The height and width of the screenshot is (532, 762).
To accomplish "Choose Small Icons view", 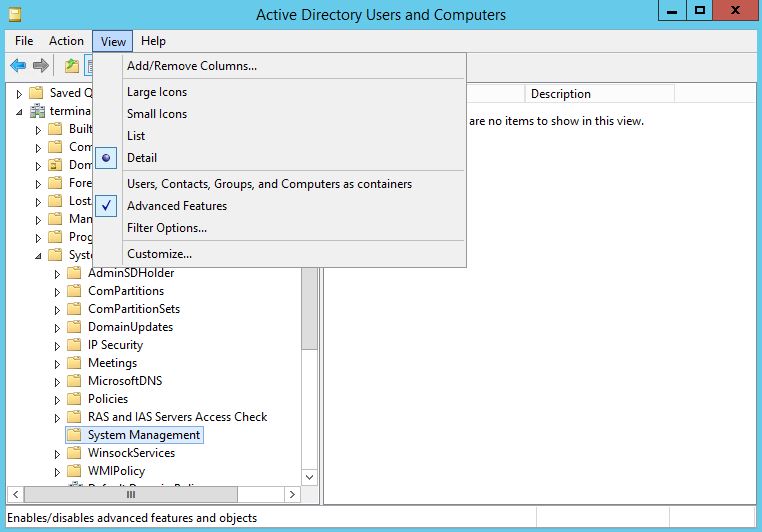I will (279, 114).
